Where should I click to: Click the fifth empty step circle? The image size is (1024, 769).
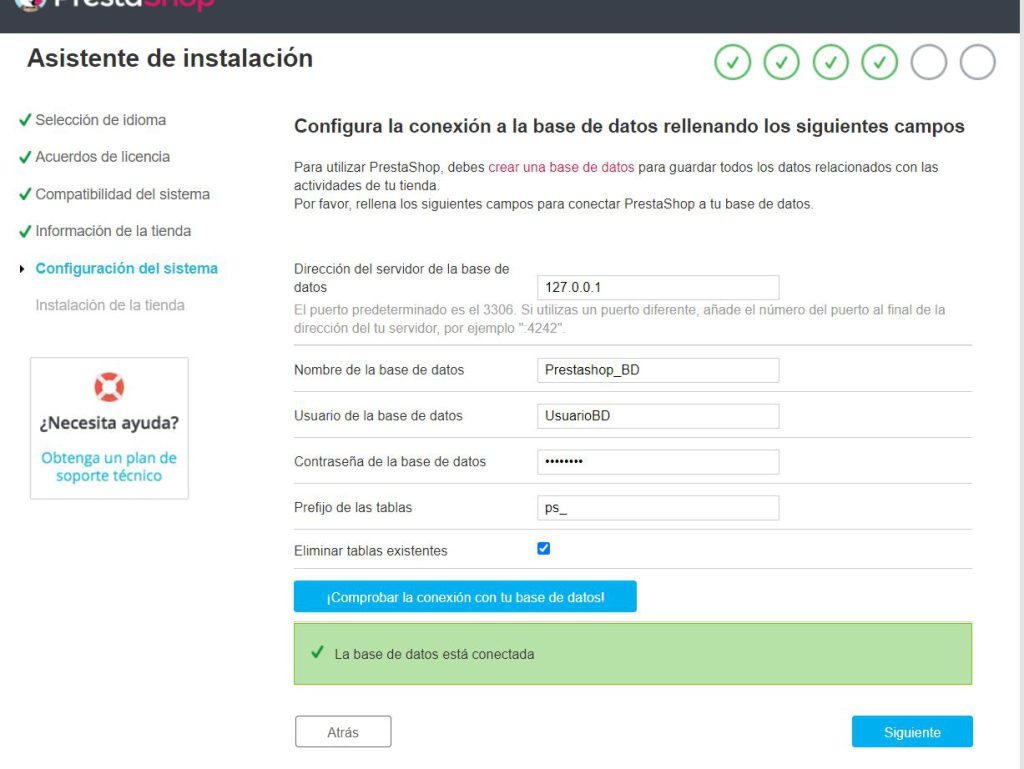pyautogui.click(x=928, y=62)
